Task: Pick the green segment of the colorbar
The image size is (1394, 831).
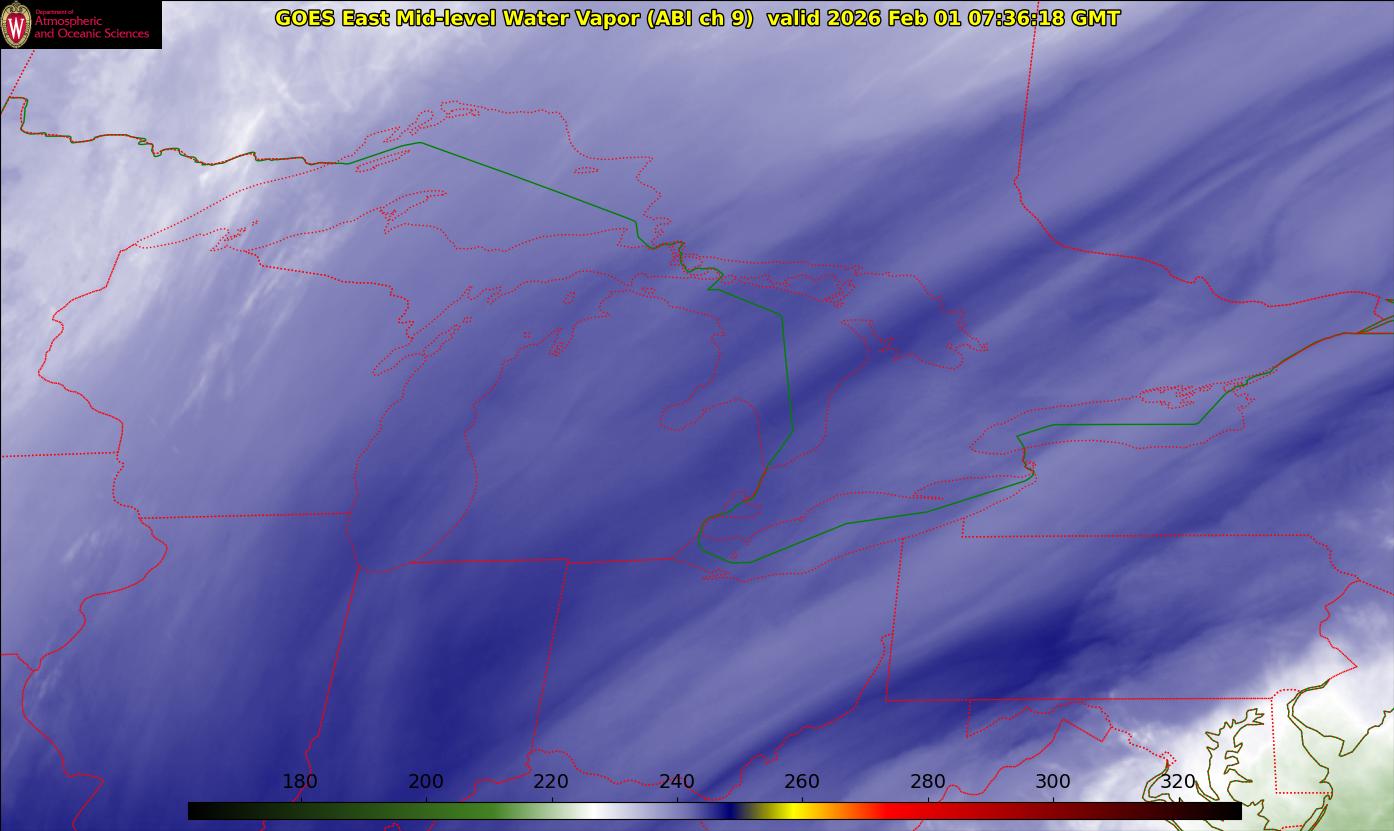Action: [480, 811]
